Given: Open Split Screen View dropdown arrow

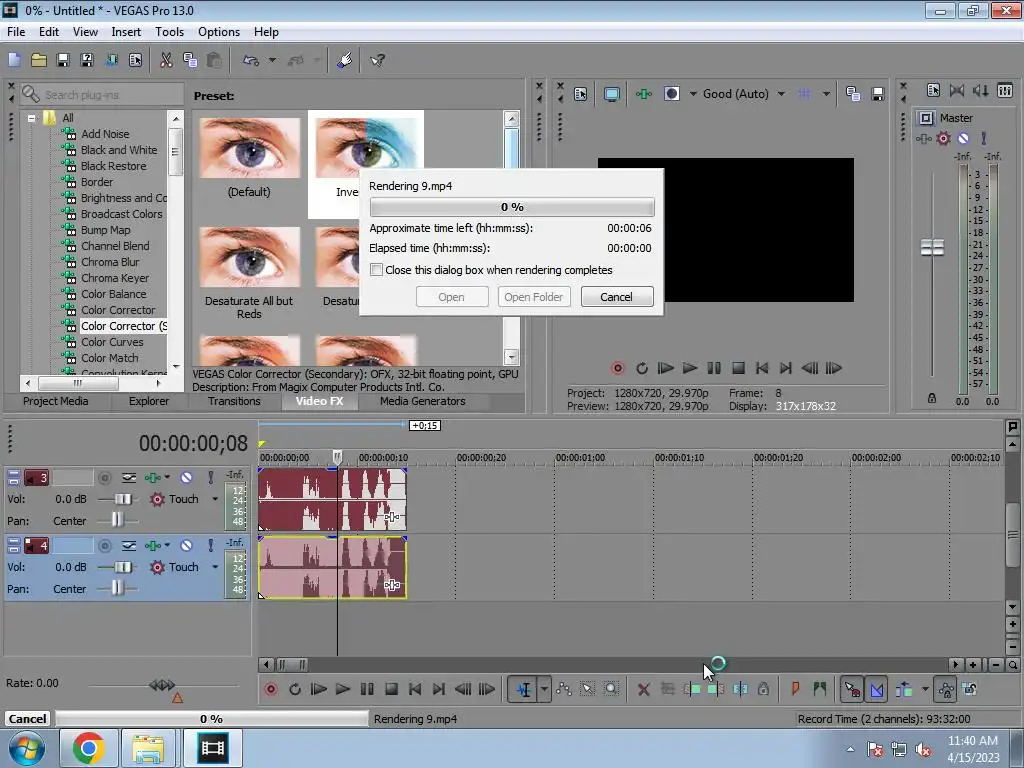Looking at the screenshot, I should [693, 94].
